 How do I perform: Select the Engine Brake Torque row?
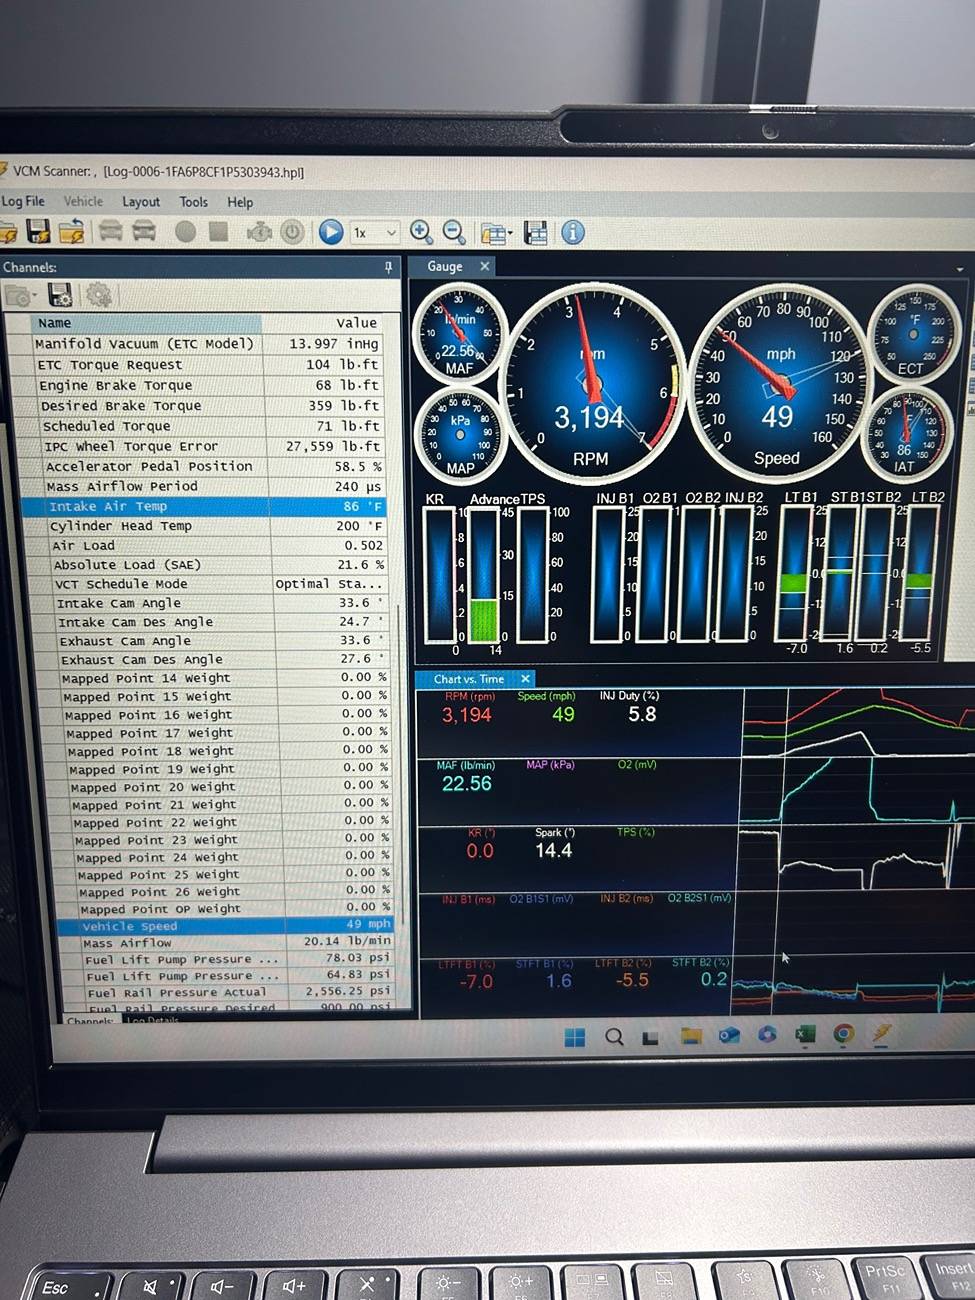210,385
